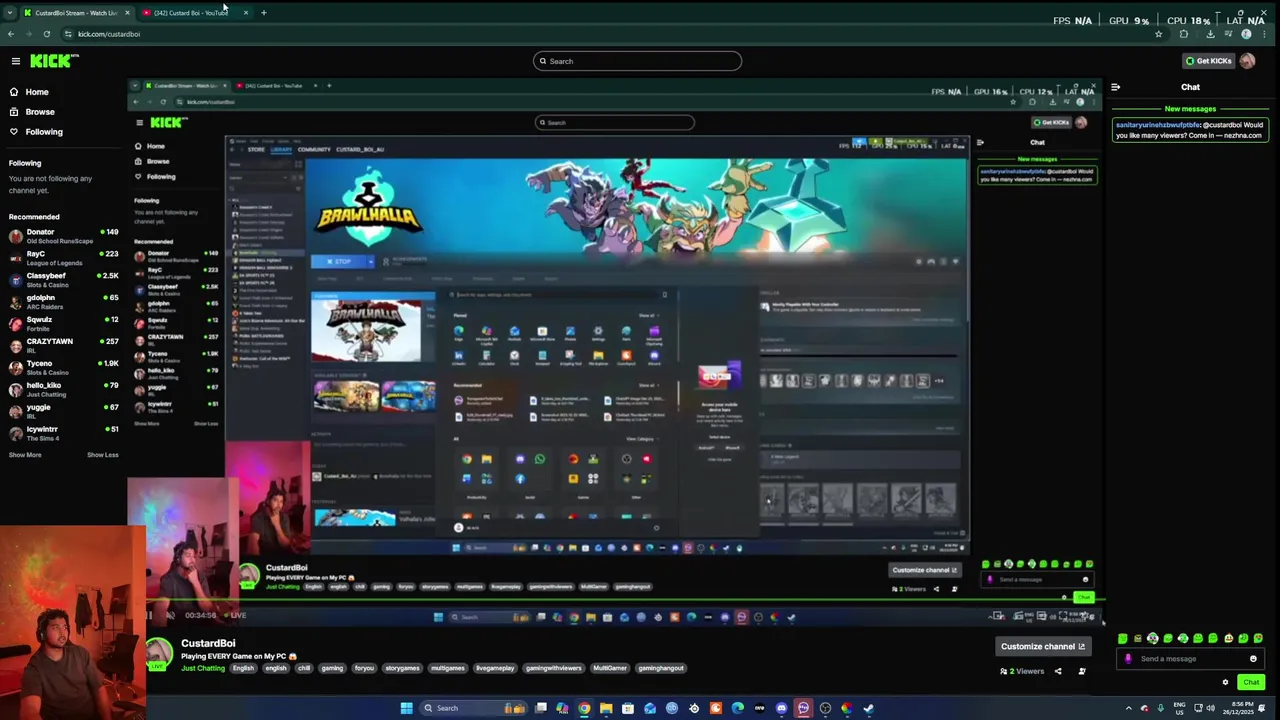Expand recommended list with Show More

point(25,455)
